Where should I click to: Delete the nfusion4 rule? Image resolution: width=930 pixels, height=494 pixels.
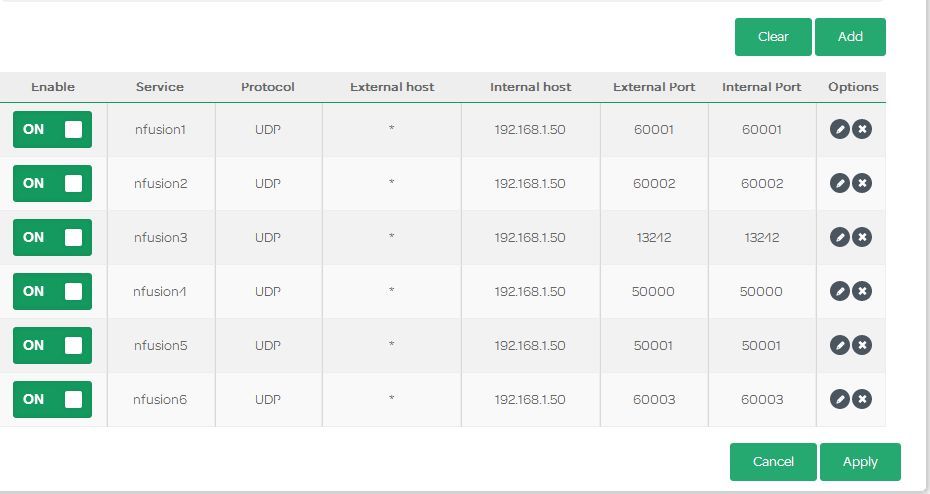[x=861, y=291]
